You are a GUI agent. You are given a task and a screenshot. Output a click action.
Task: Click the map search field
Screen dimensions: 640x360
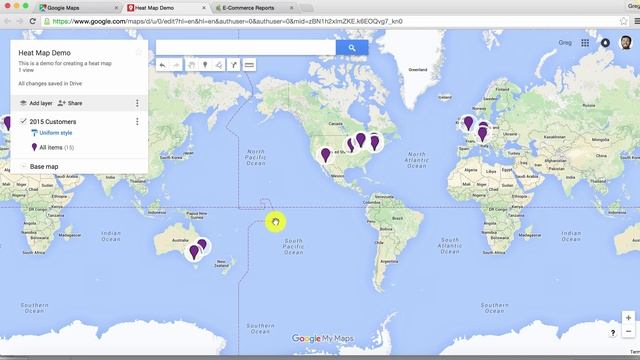[246, 48]
